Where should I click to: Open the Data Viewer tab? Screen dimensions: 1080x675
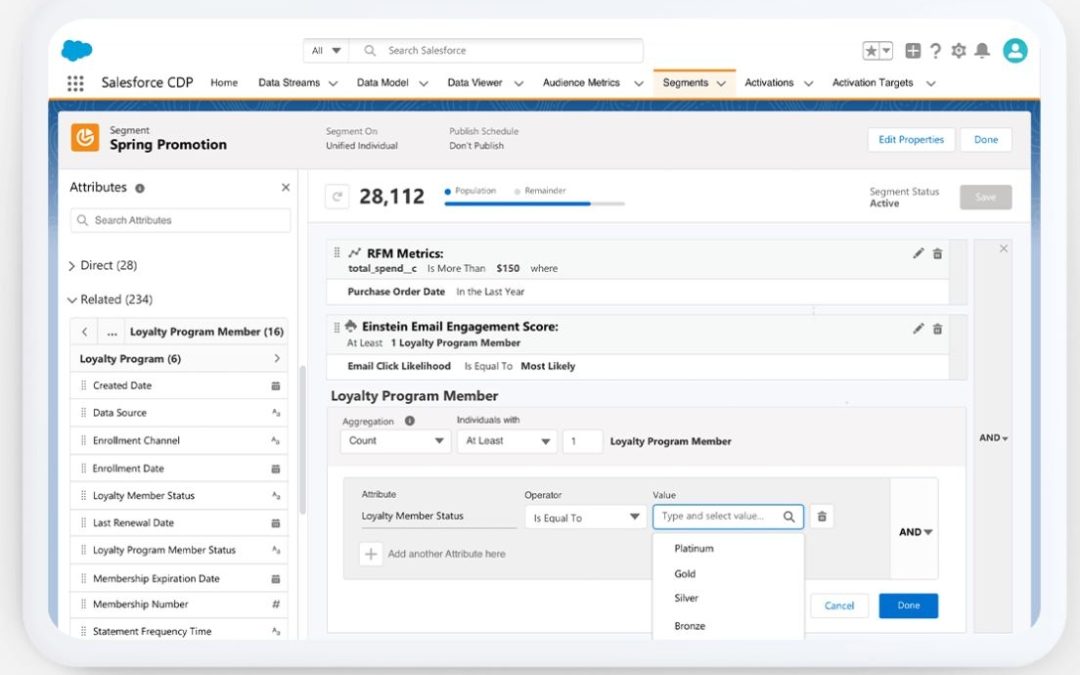[475, 83]
